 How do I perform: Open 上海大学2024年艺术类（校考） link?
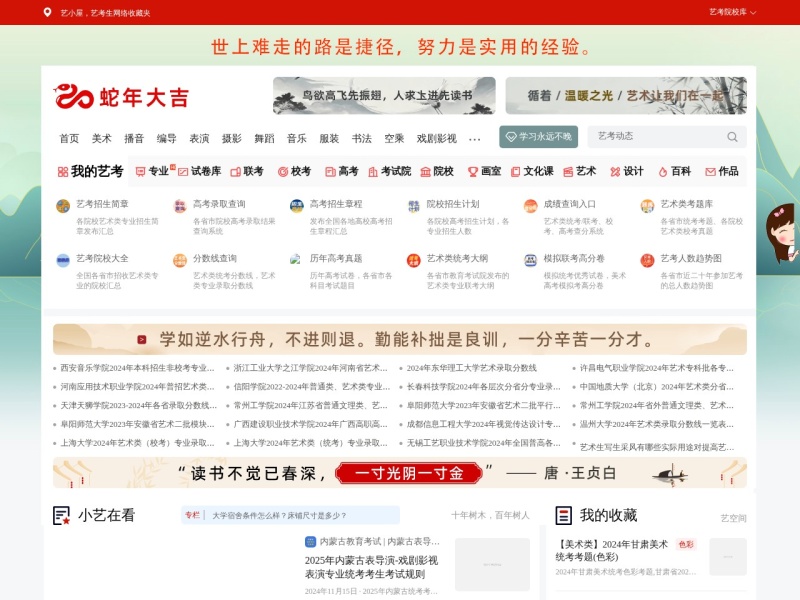[137, 443]
